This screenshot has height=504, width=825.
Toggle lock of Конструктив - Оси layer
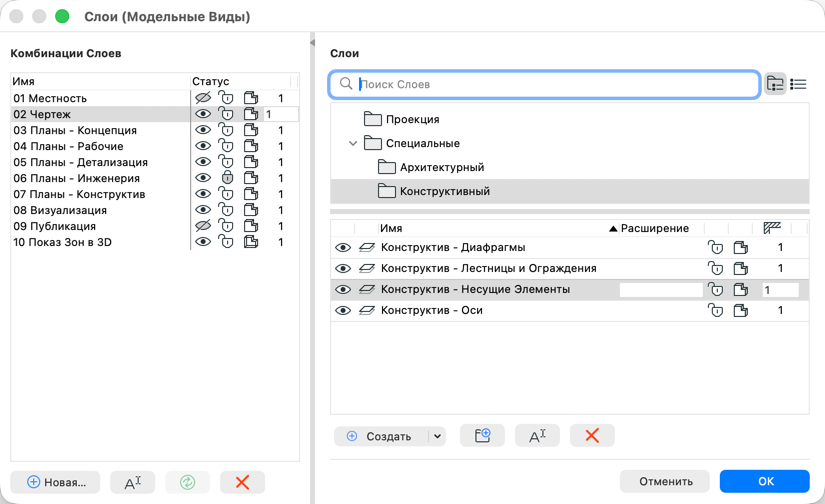pyautogui.click(x=715, y=310)
